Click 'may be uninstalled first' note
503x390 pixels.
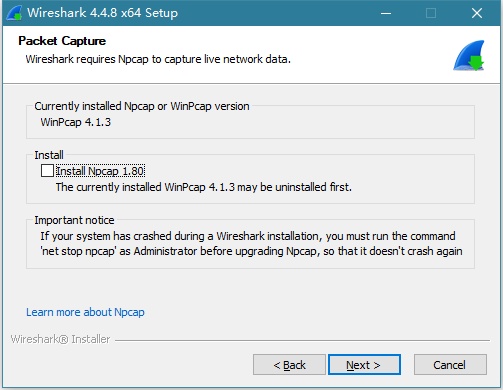204,187
